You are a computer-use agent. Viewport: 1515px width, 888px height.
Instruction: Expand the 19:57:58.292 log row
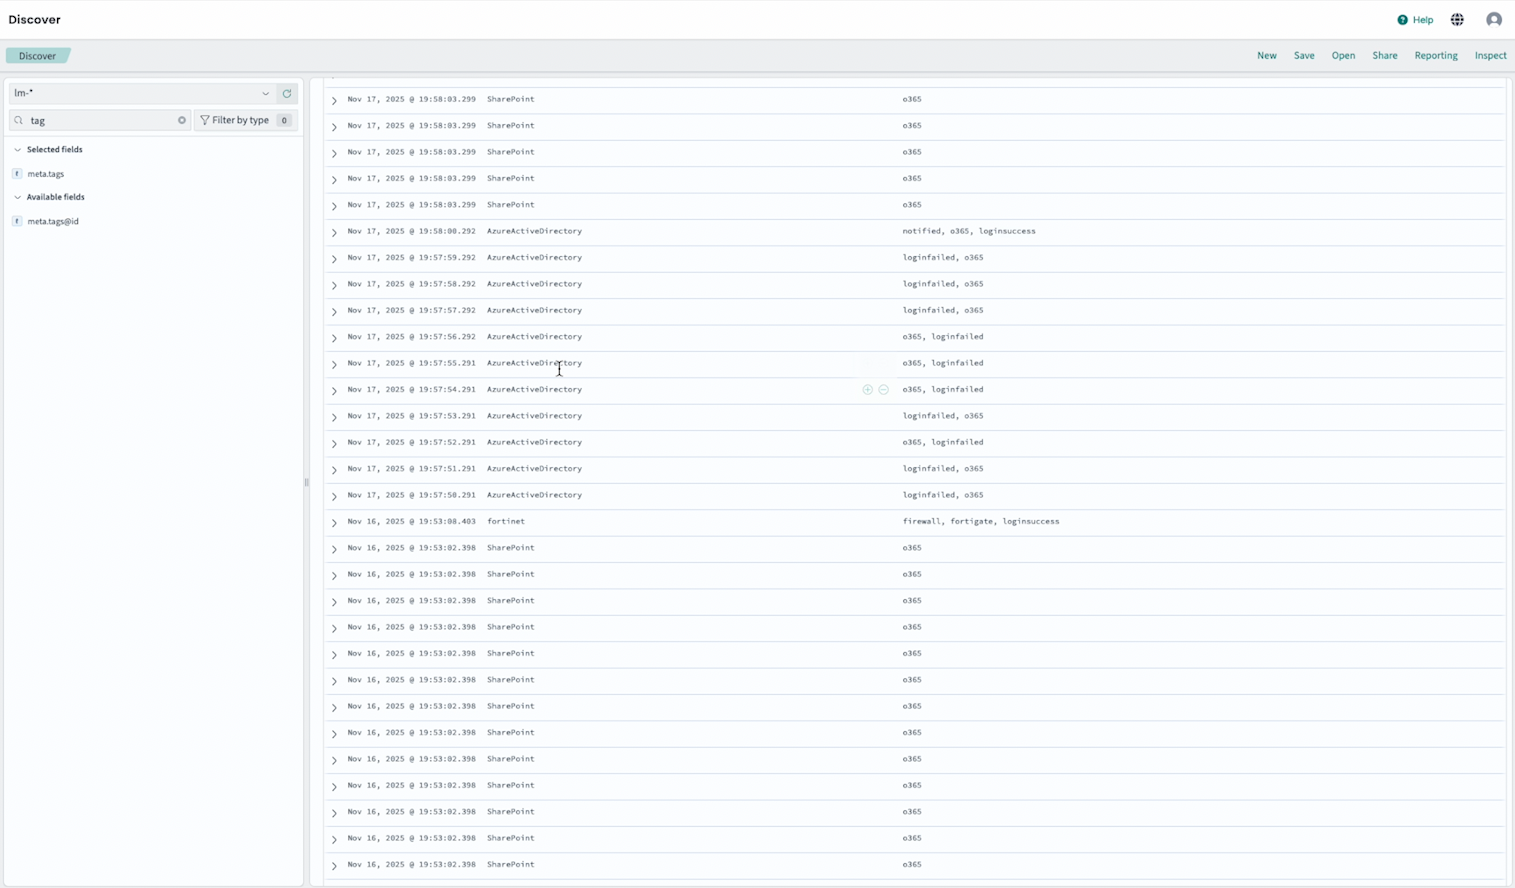[x=334, y=285]
